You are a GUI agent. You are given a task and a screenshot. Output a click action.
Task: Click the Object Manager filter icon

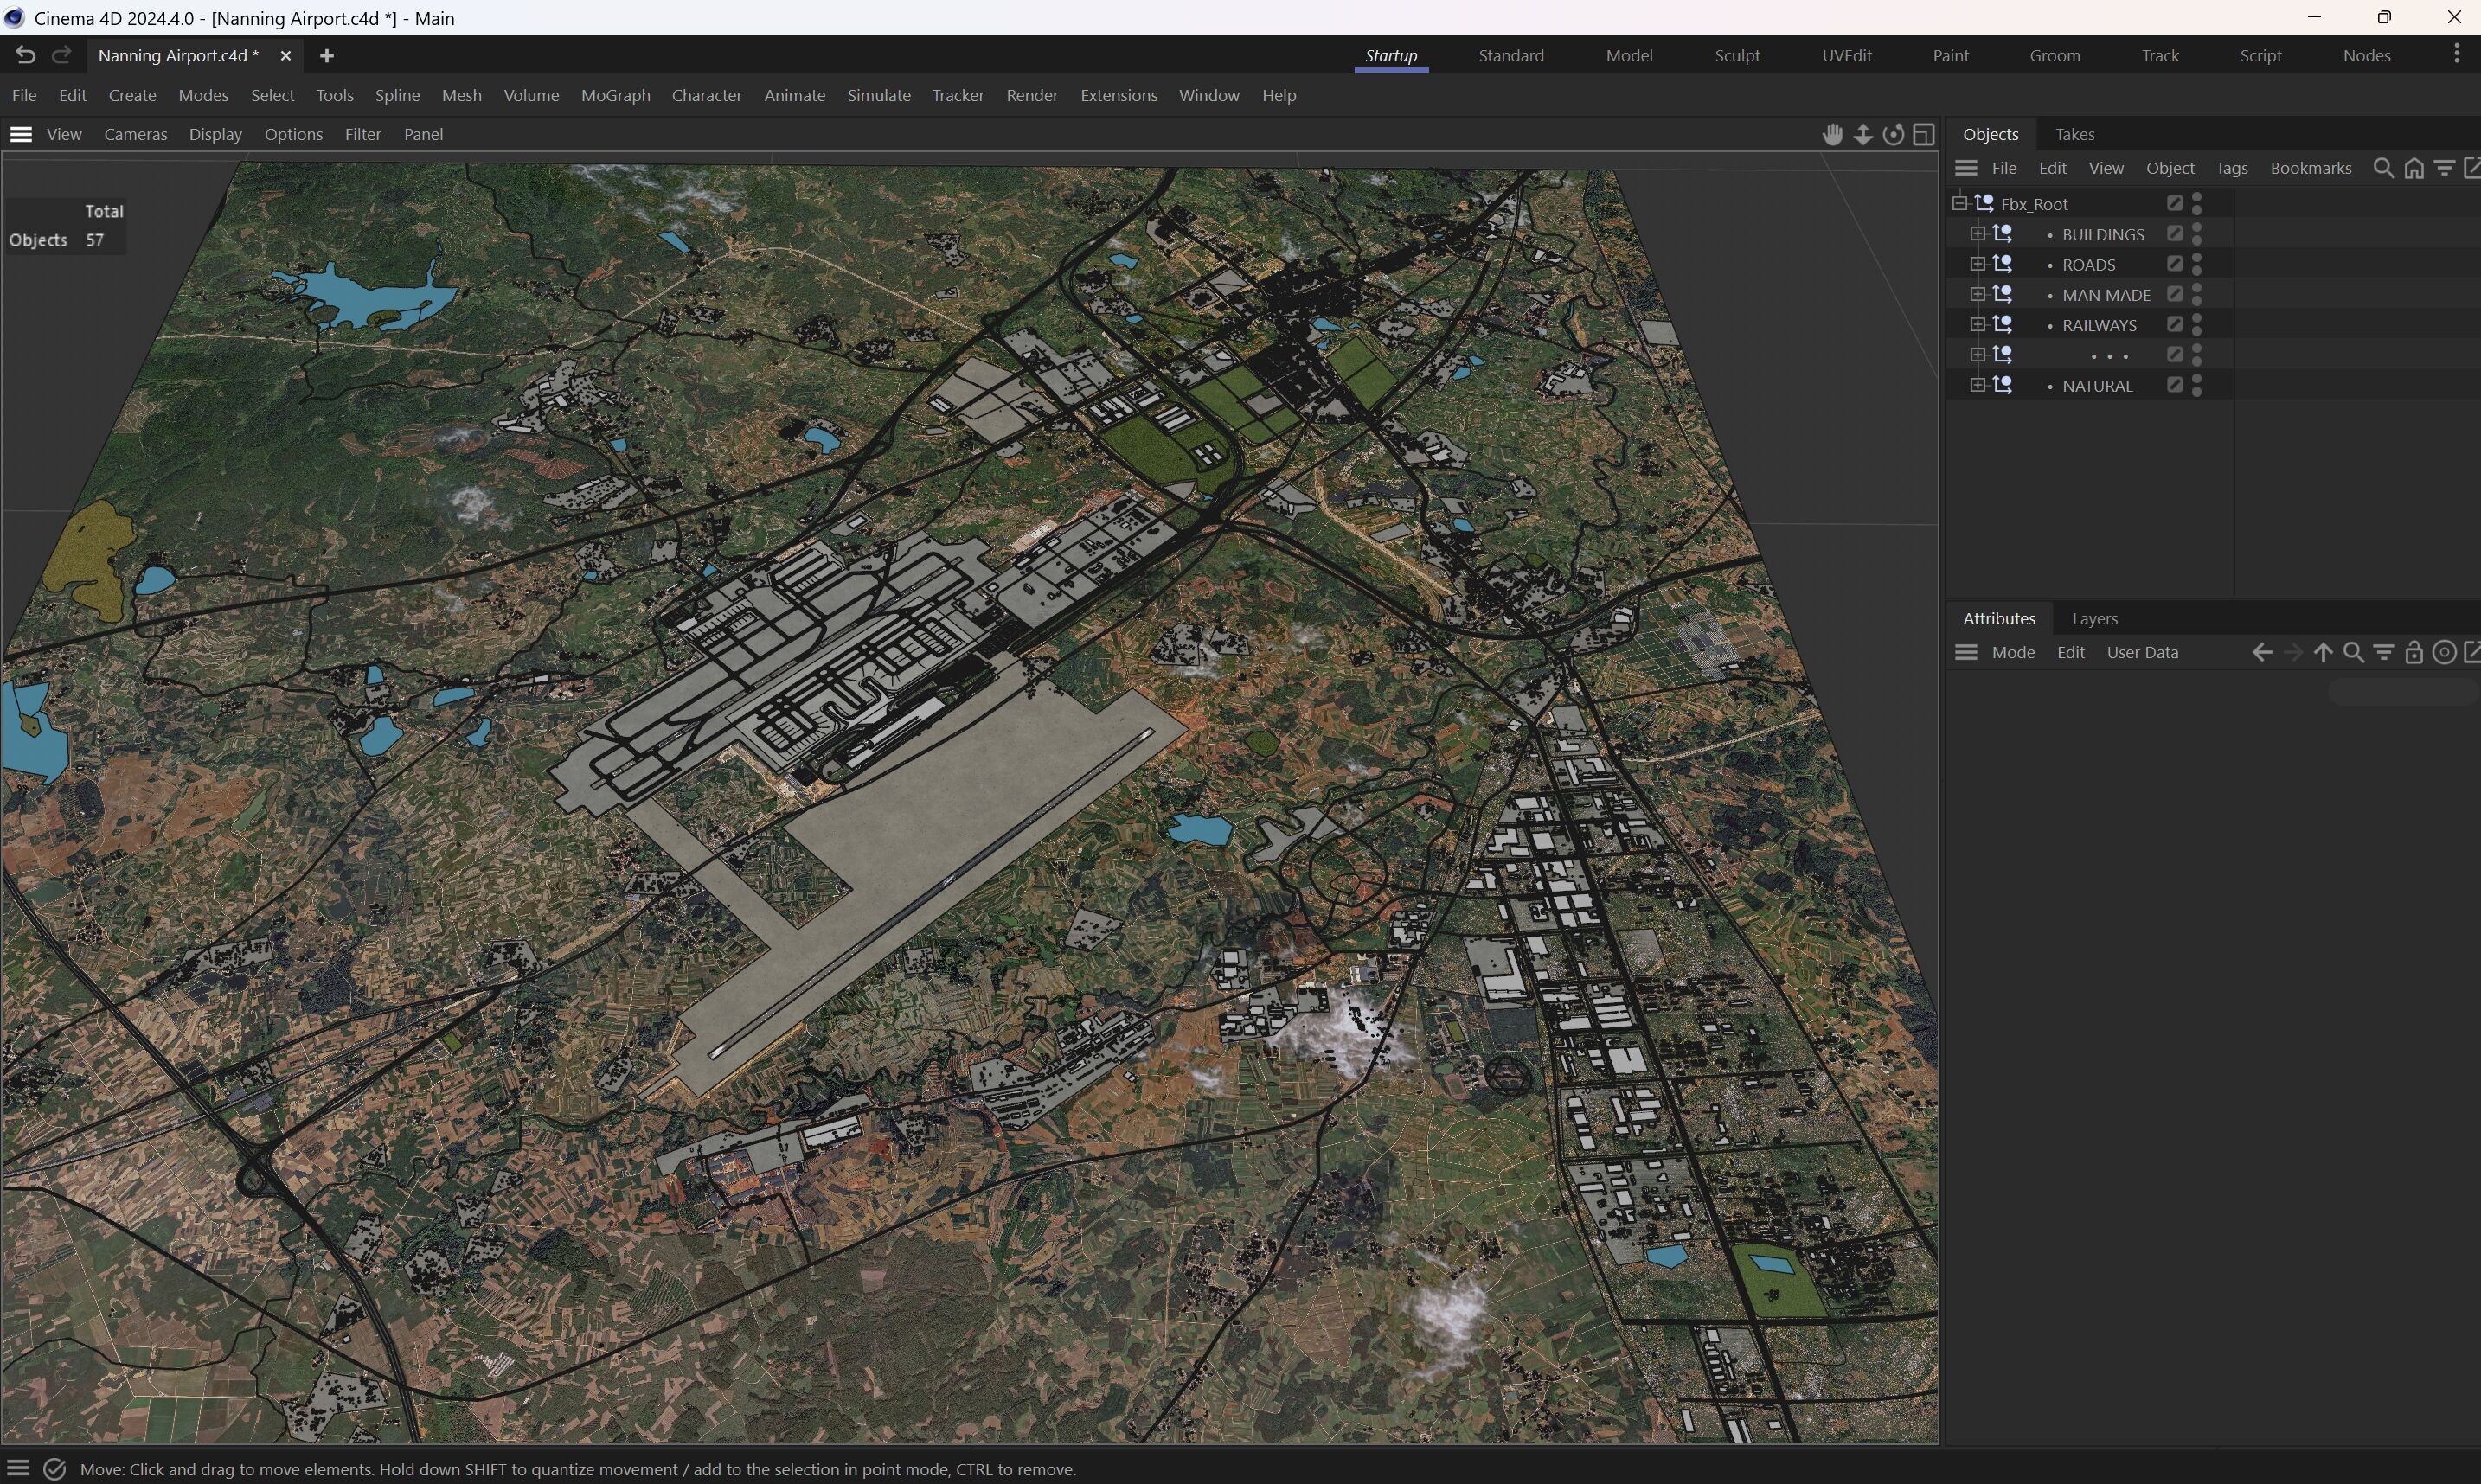(2444, 168)
